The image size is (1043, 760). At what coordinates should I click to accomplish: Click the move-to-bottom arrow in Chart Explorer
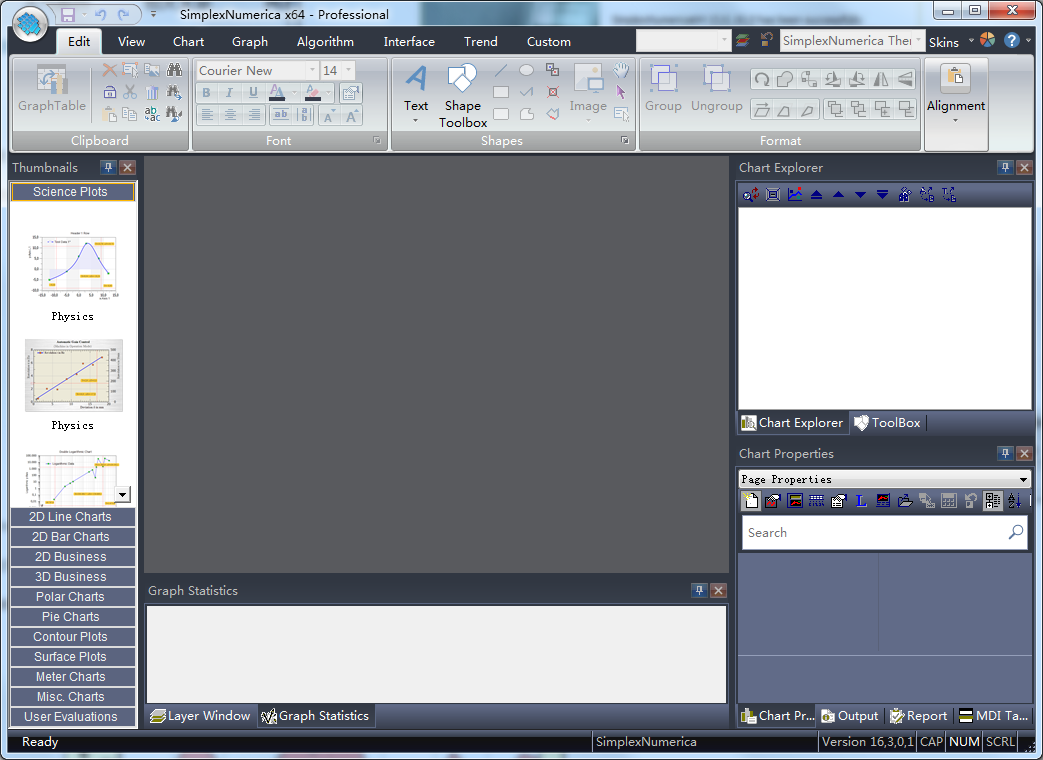point(883,194)
